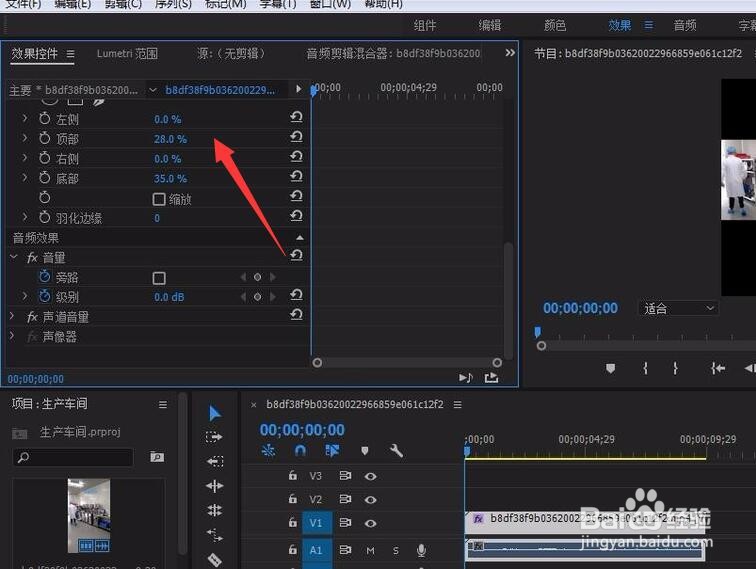Reset the 右侧 crop value
The height and width of the screenshot is (569, 756).
[297, 157]
